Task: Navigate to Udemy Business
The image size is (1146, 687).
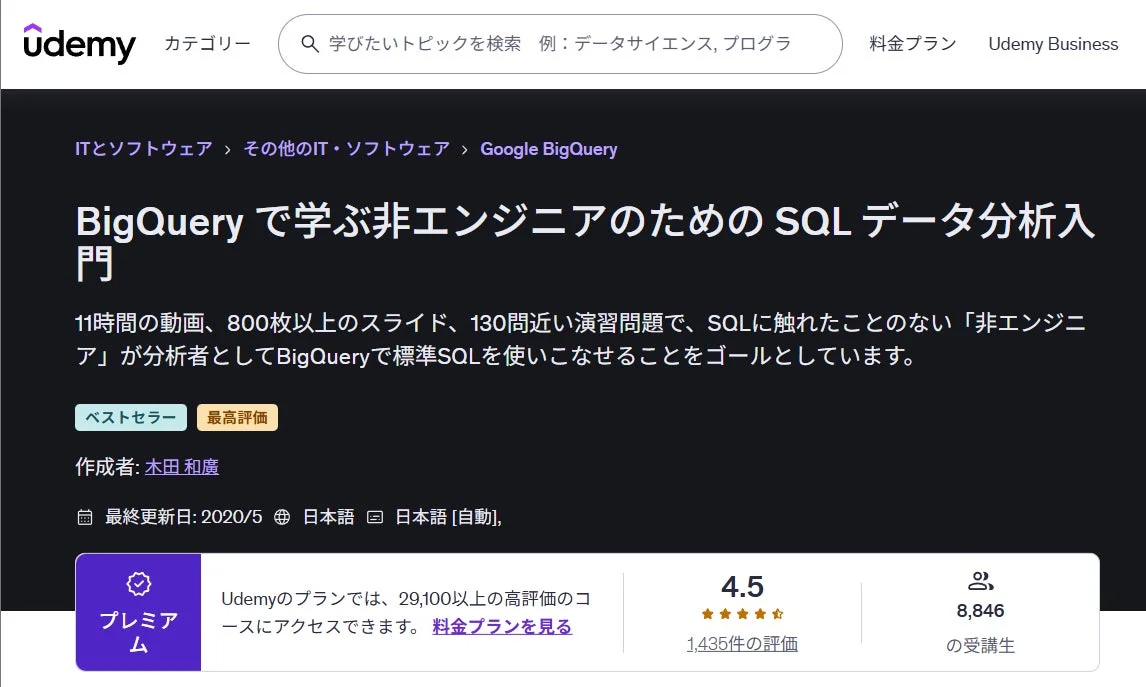Action: point(1052,44)
